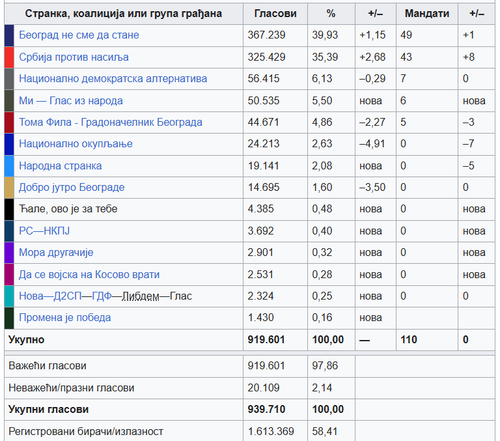Screen dimensions: 500x441
Task: Click the Странка, коалиција или група грађана header
Action: 123,14
